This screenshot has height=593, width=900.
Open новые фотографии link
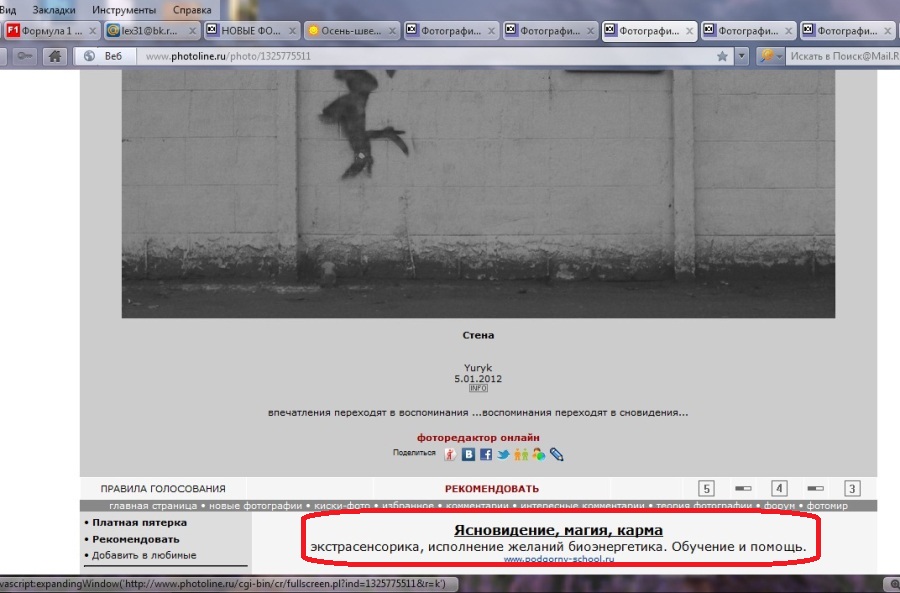[255, 506]
